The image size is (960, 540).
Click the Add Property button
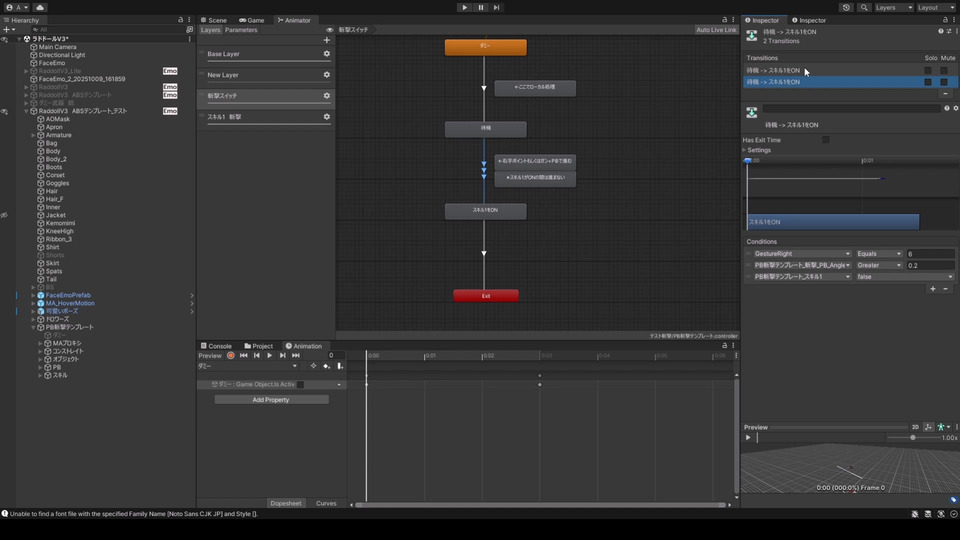pos(271,399)
